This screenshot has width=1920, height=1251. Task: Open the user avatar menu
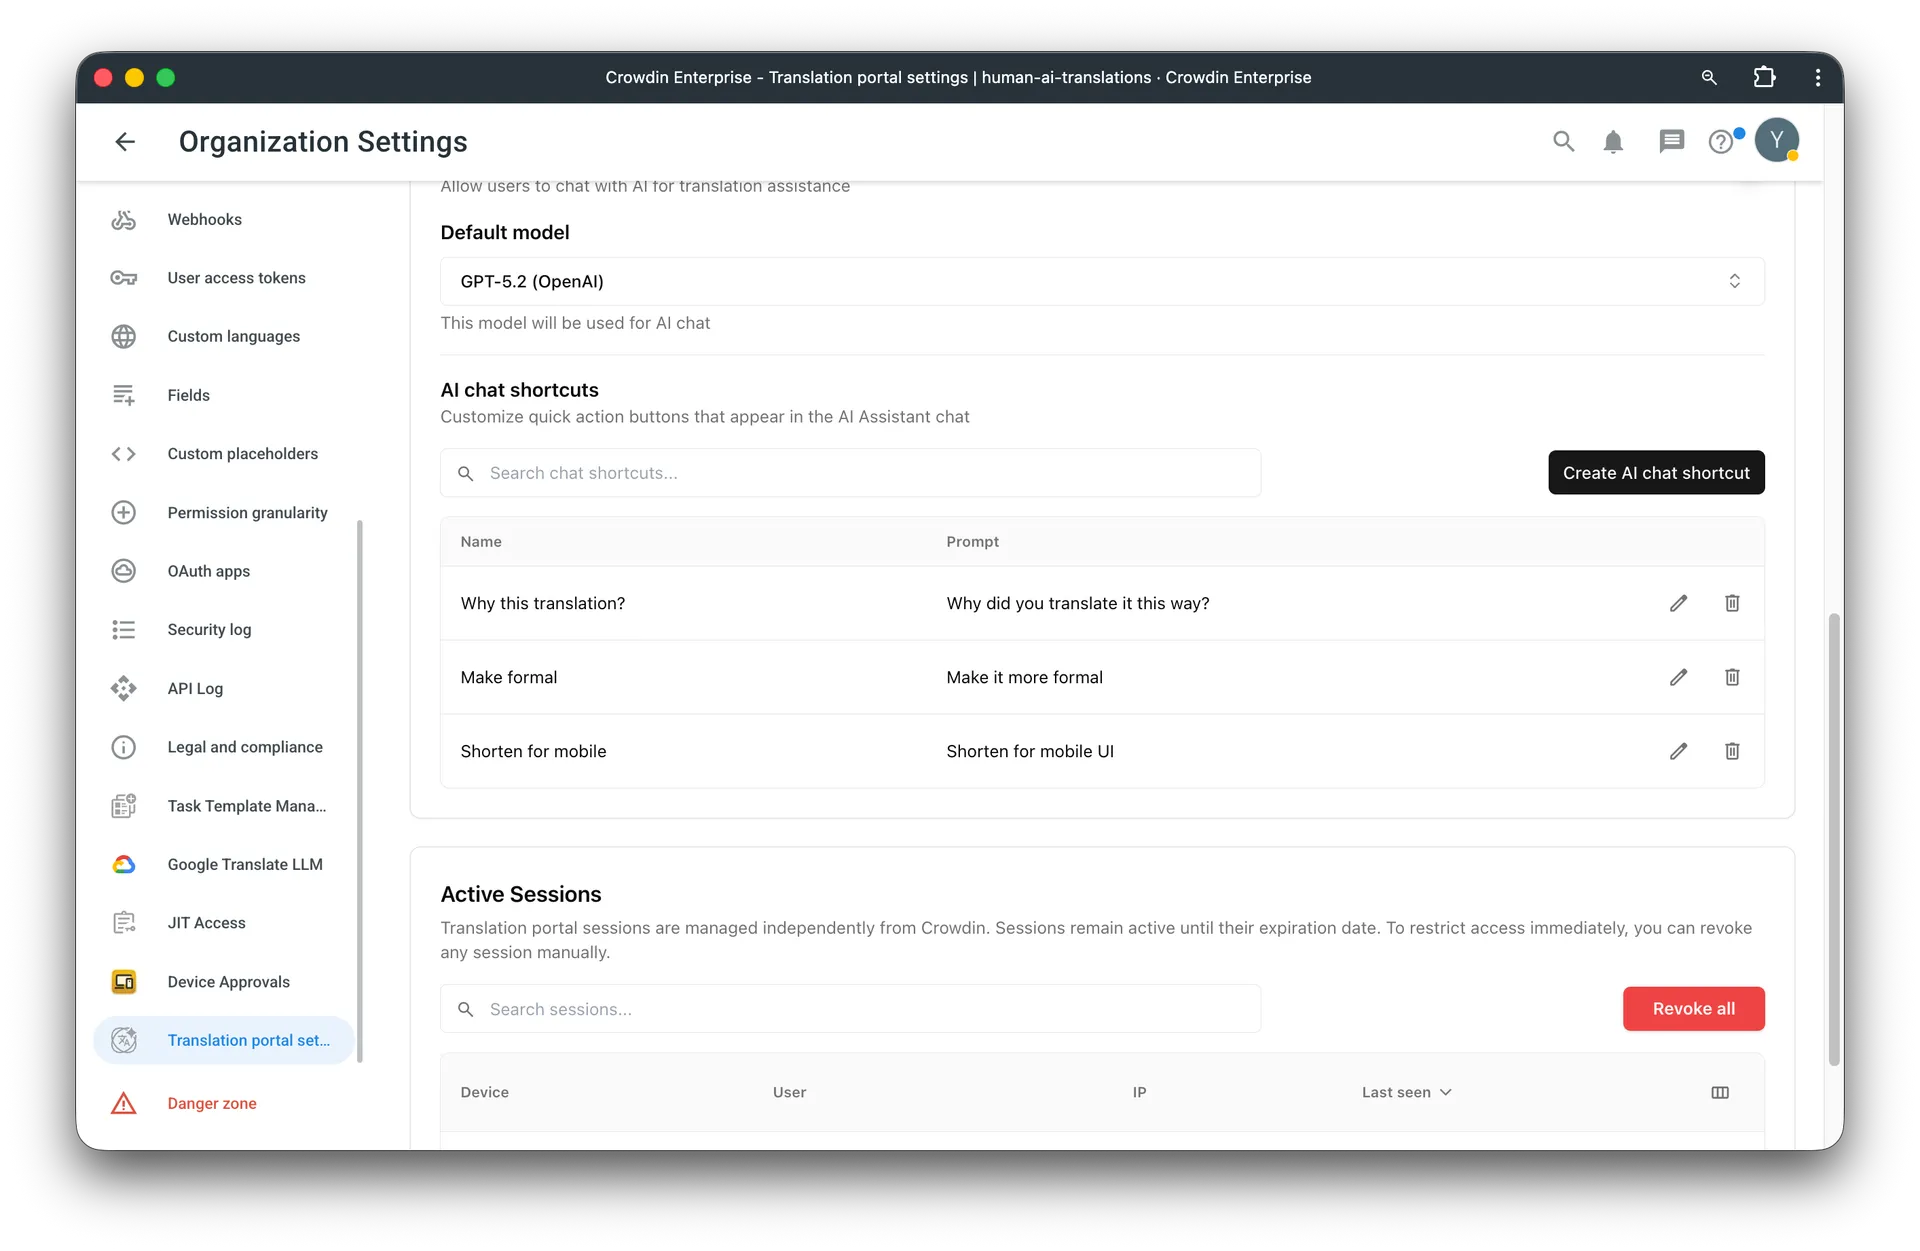[x=1776, y=140]
